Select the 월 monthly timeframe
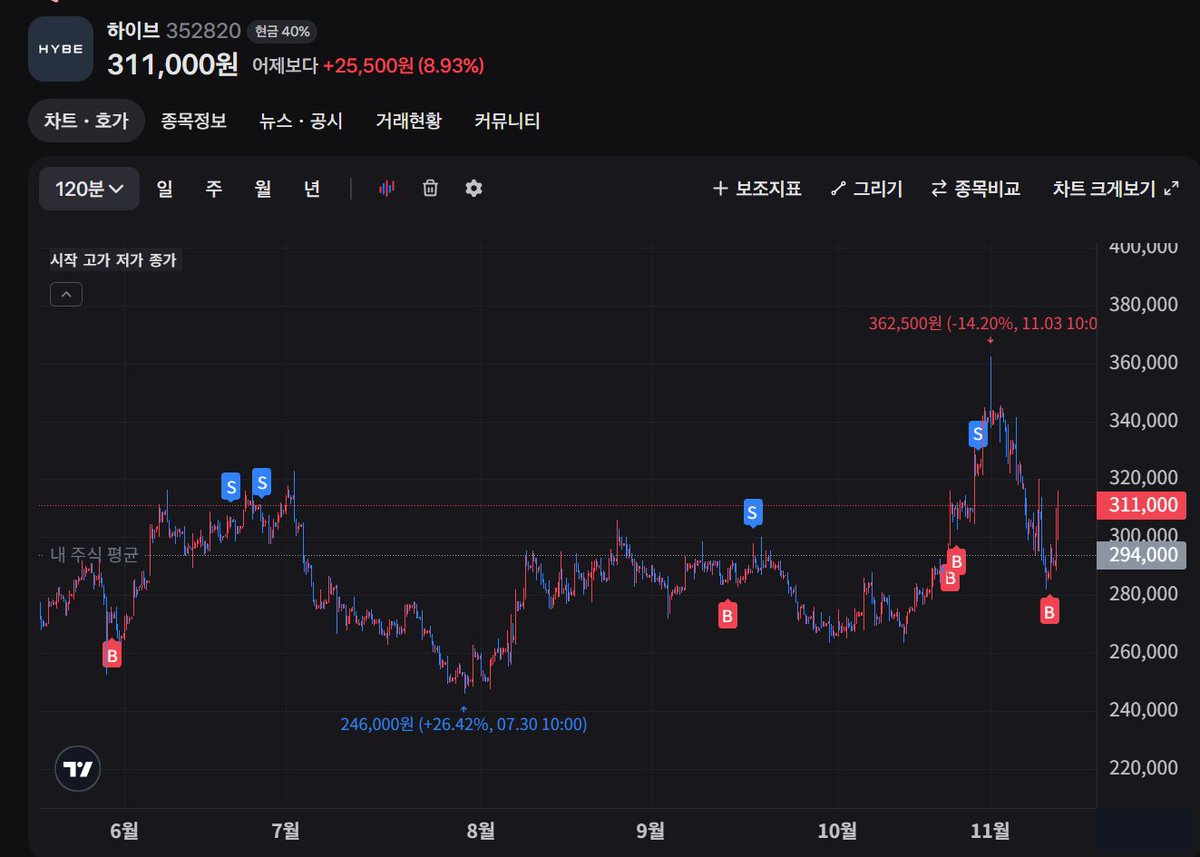Image resolution: width=1200 pixels, height=857 pixels. pyautogui.click(x=263, y=188)
